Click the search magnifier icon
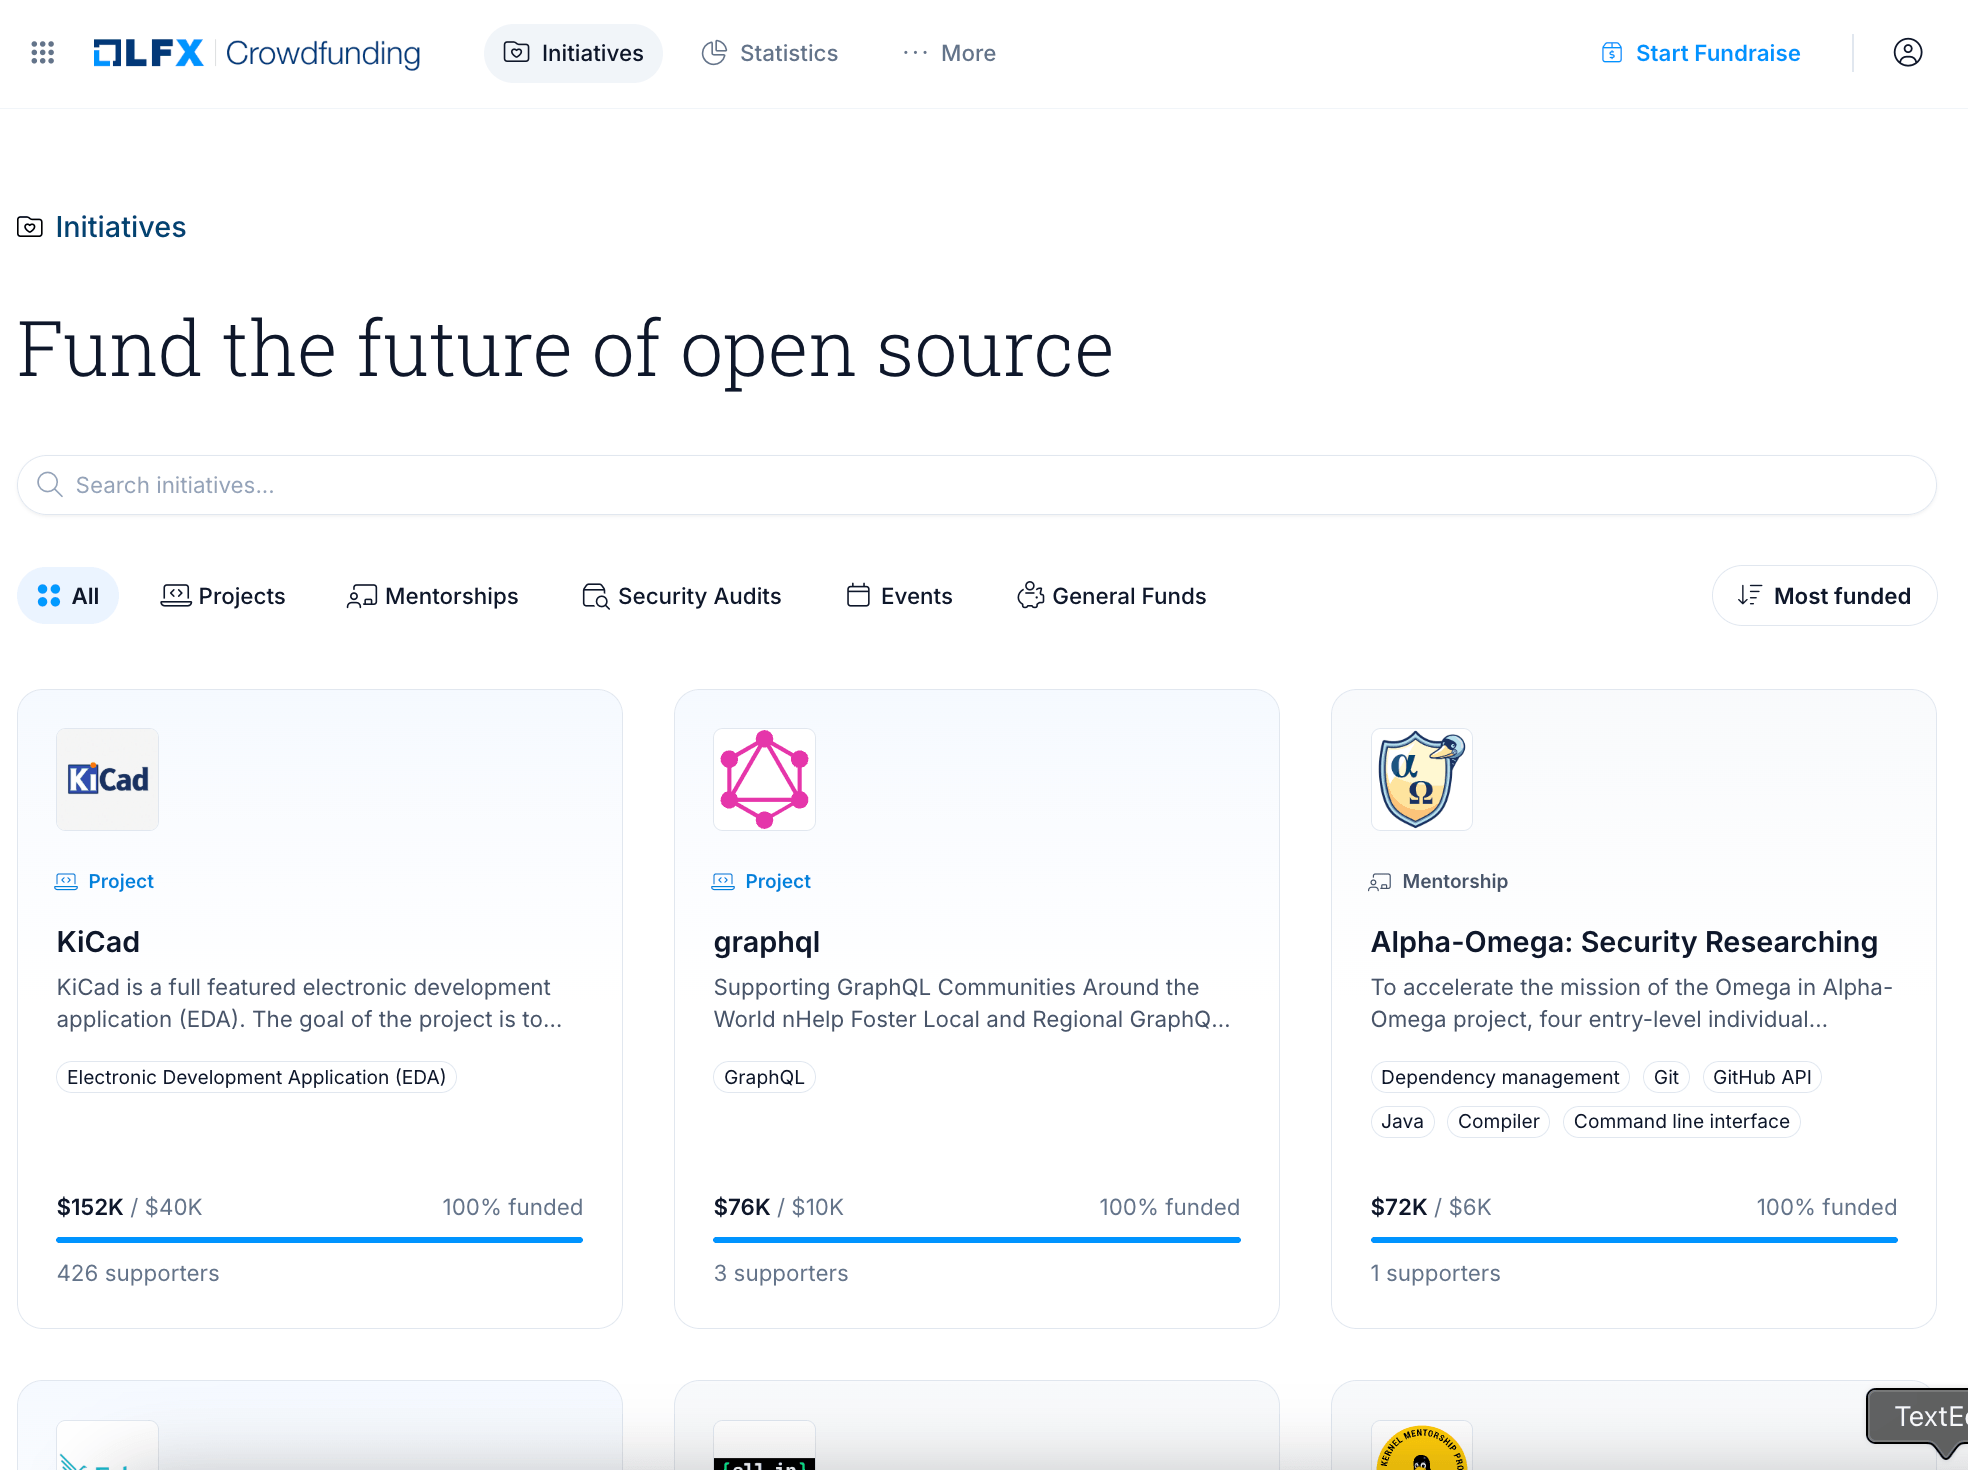 point(50,485)
